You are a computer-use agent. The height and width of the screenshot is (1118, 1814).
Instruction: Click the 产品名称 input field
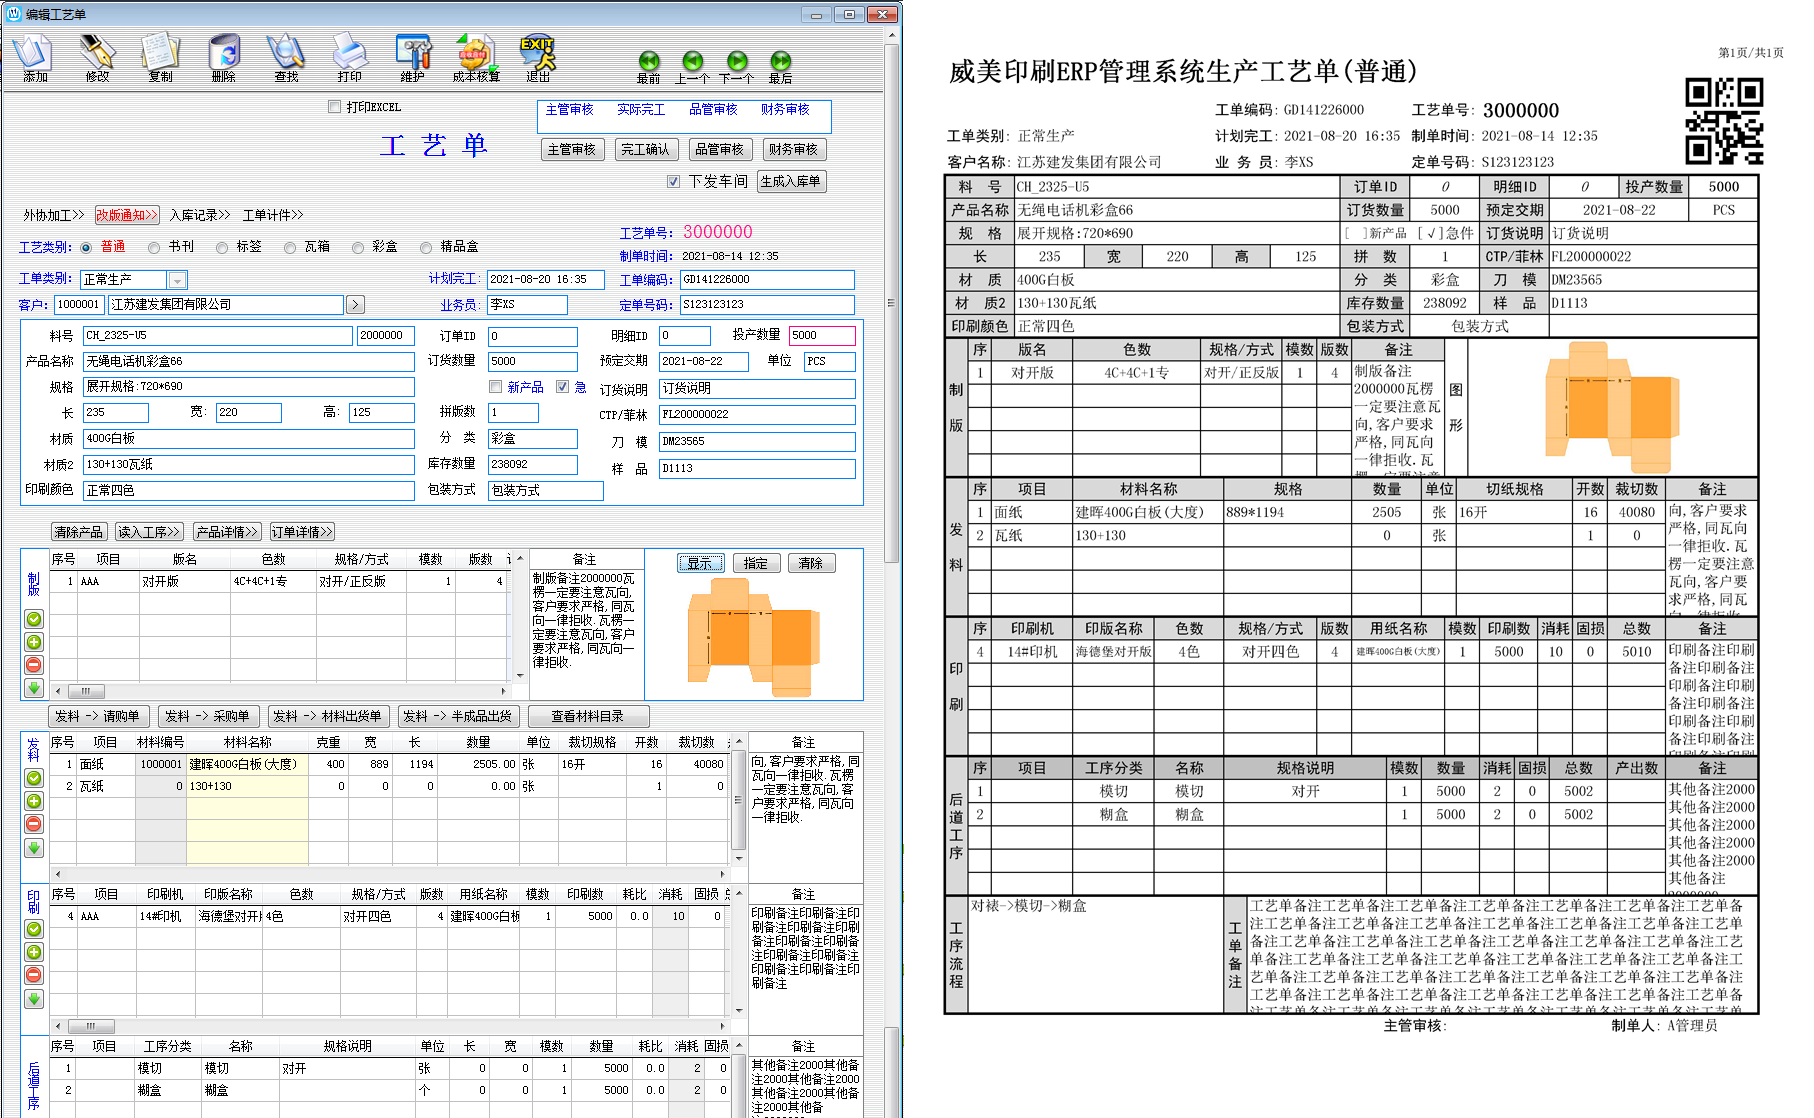point(248,362)
